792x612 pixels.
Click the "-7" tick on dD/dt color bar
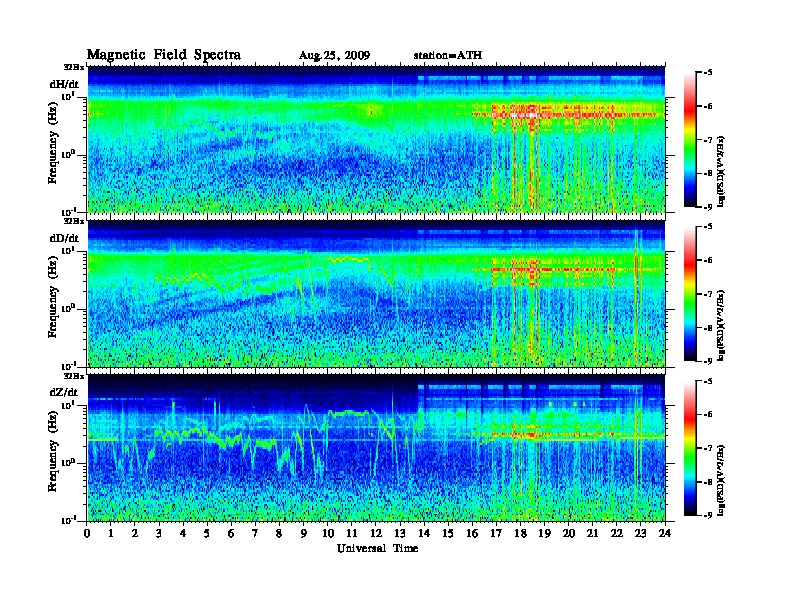708,294
